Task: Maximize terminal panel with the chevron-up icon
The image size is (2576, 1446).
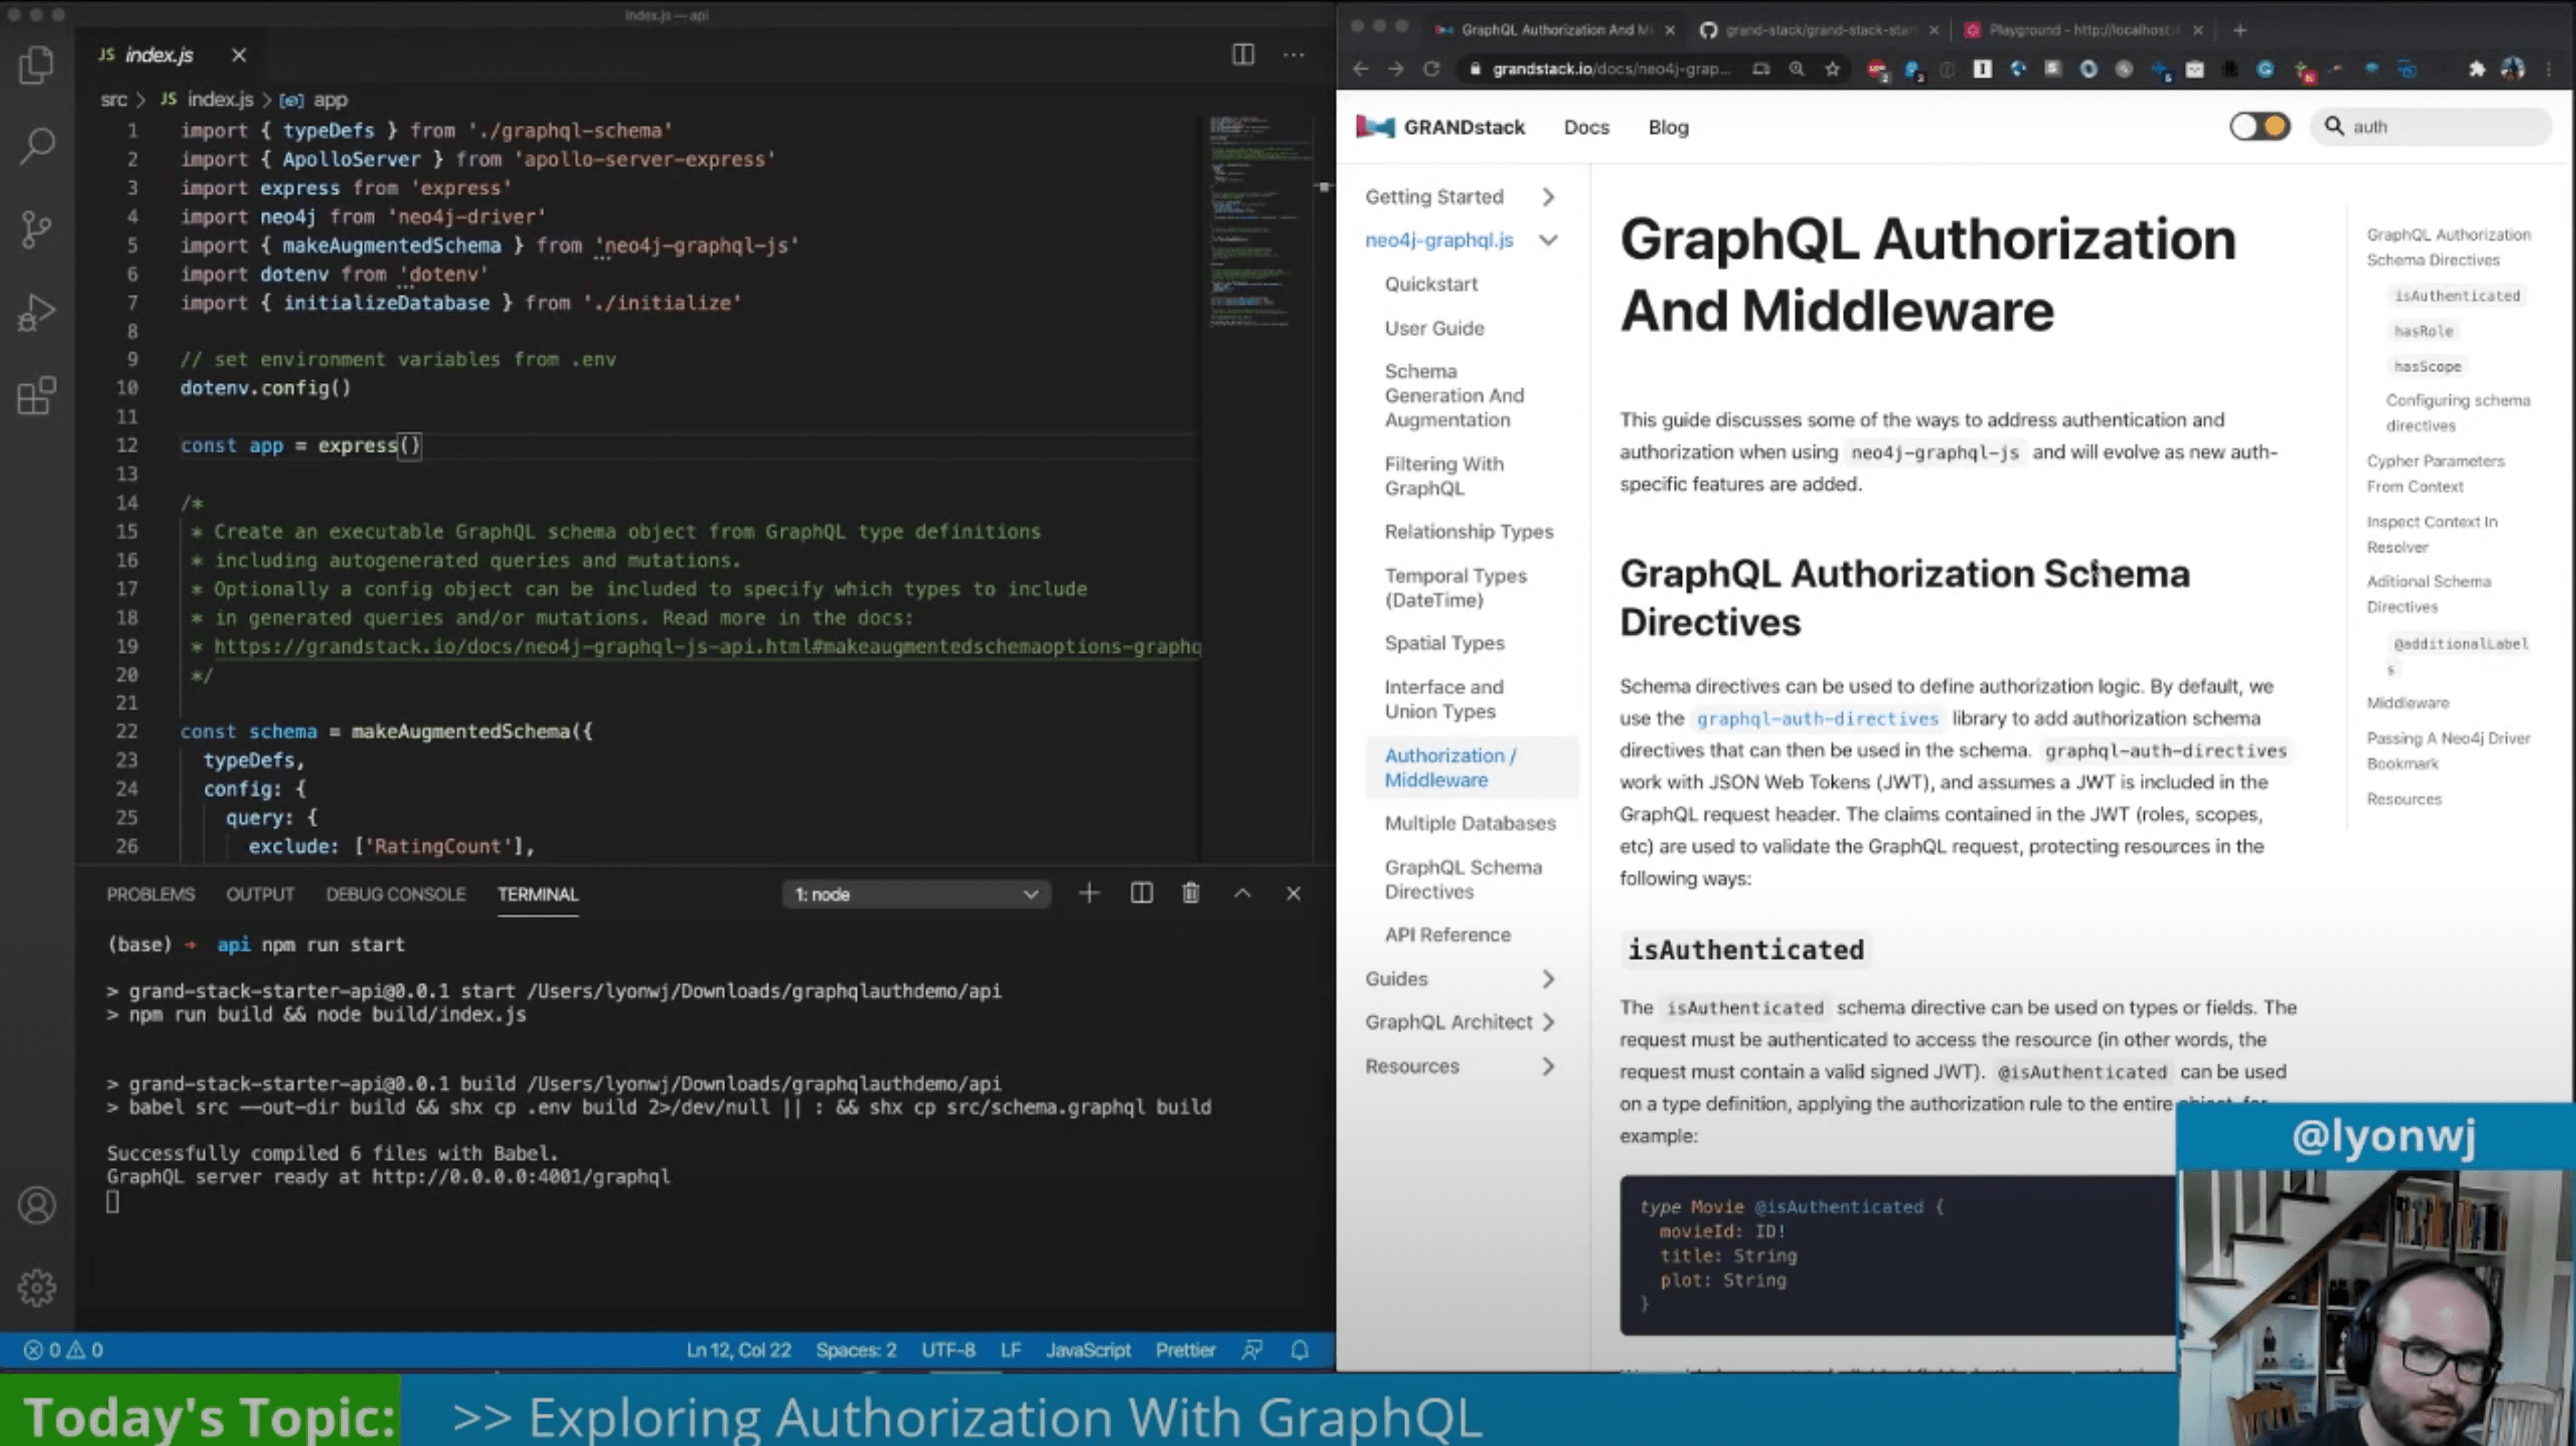Action: click(x=1242, y=893)
